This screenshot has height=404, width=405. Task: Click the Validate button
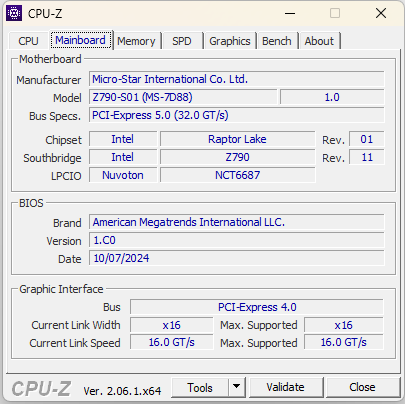click(x=285, y=388)
